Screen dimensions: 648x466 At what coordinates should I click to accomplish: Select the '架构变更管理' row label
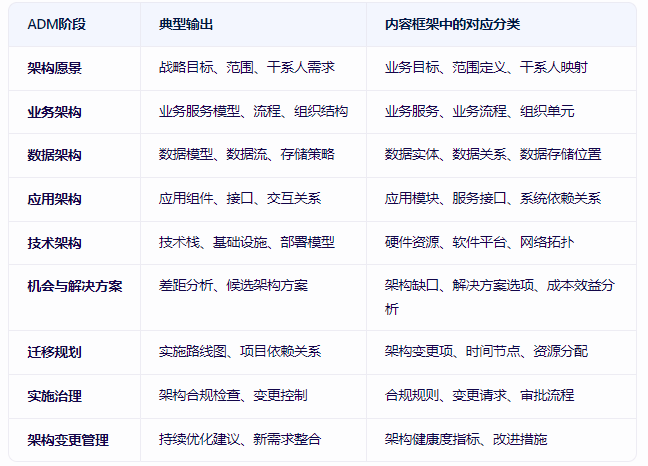(x=68, y=440)
